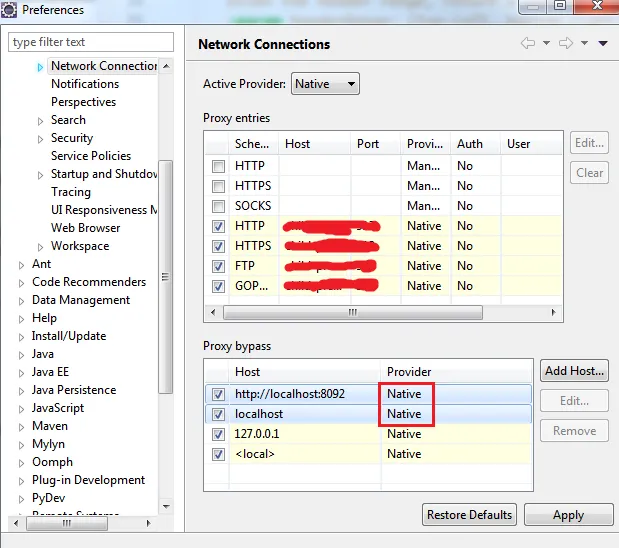
Task: Uncheck the GOP... proxy entry checkbox
Action: pos(218,286)
